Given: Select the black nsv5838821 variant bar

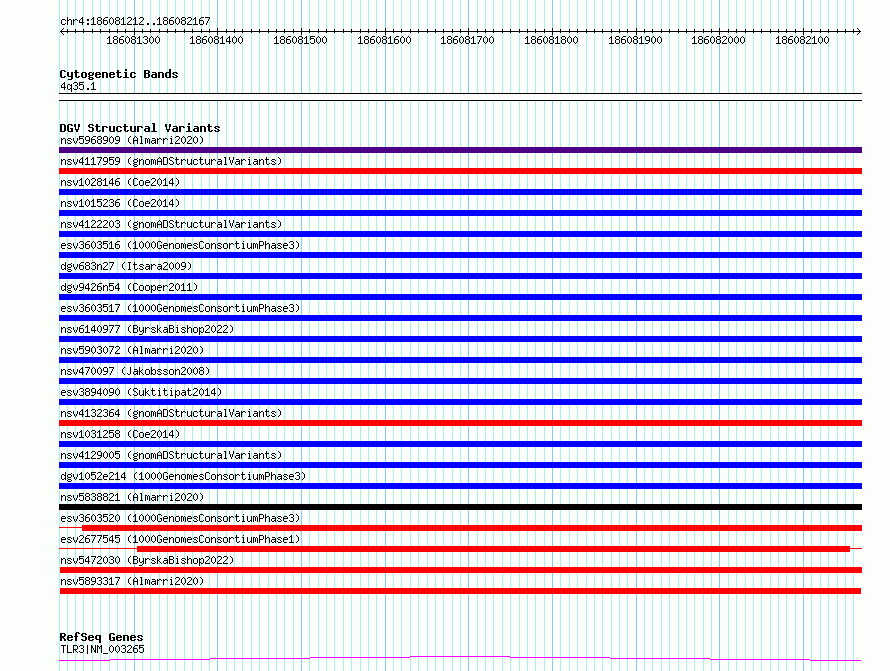Looking at the screenshot, I should (460, 507).
